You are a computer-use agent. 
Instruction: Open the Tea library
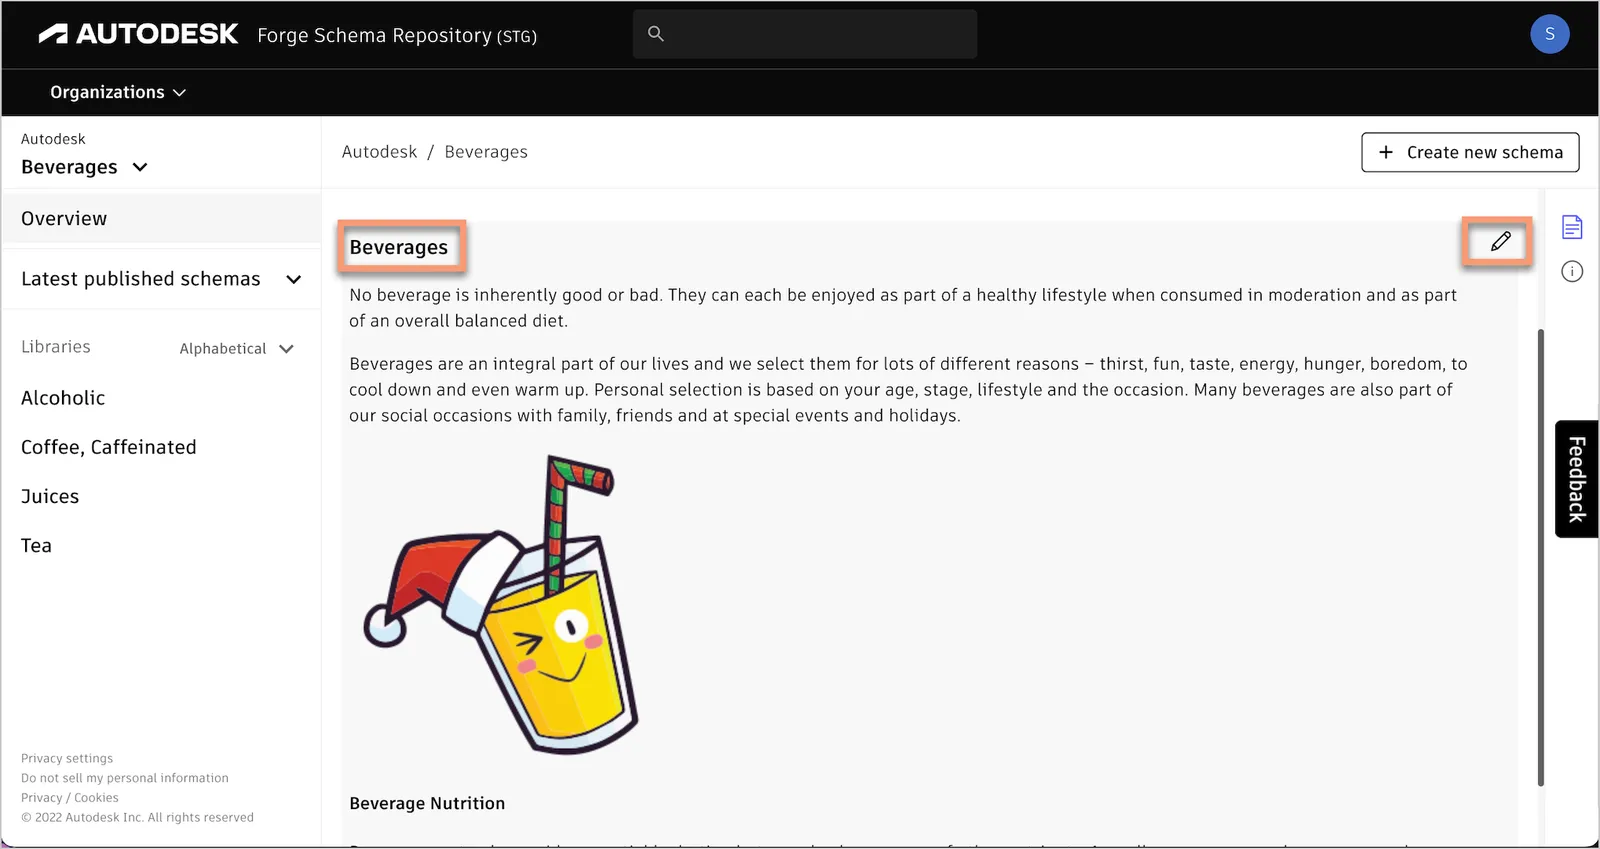[36, 545]
